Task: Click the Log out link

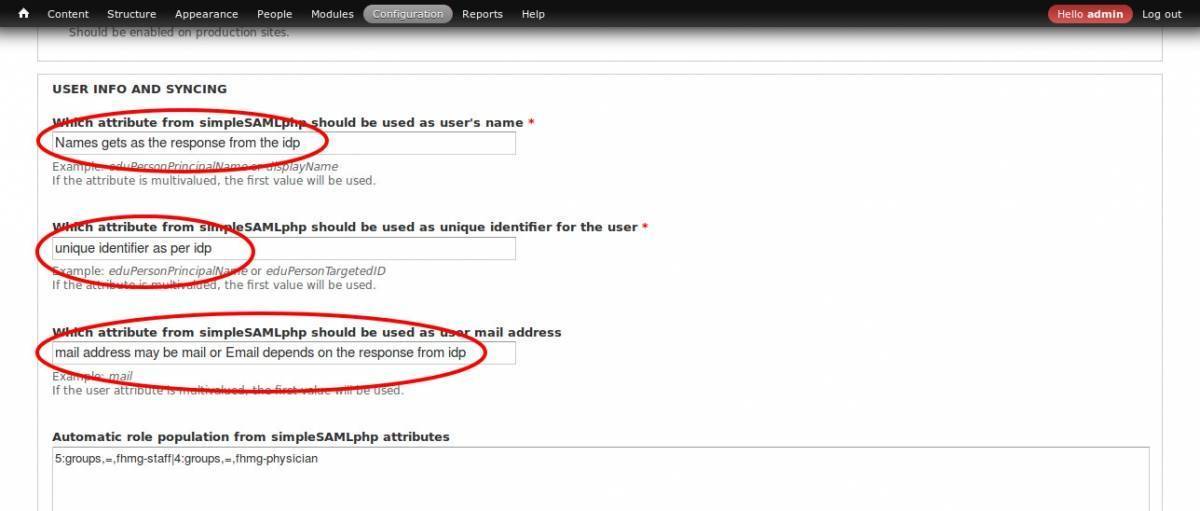Action: point(1161,14)
